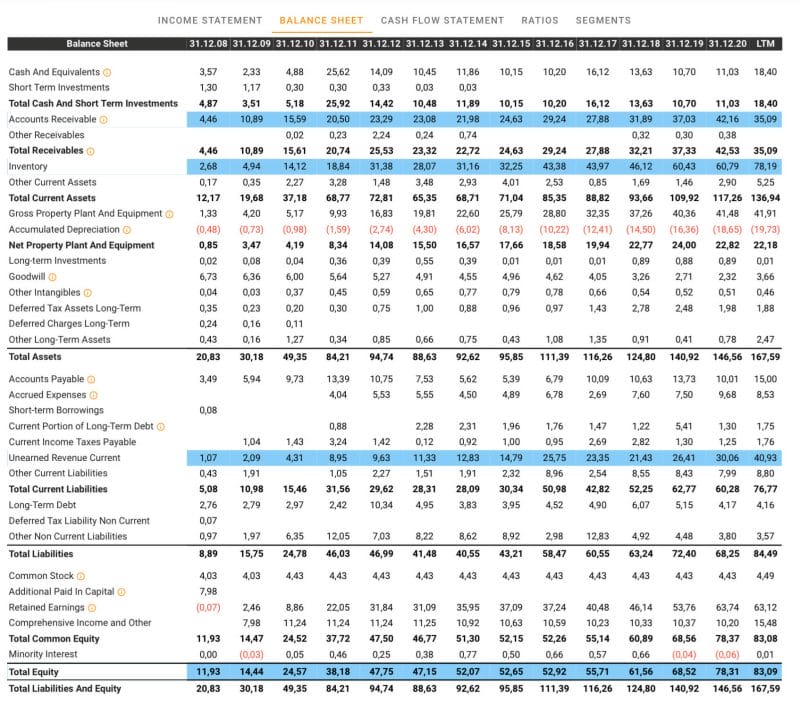Click info icon beside Accounts Receivable

coord(104,120)
